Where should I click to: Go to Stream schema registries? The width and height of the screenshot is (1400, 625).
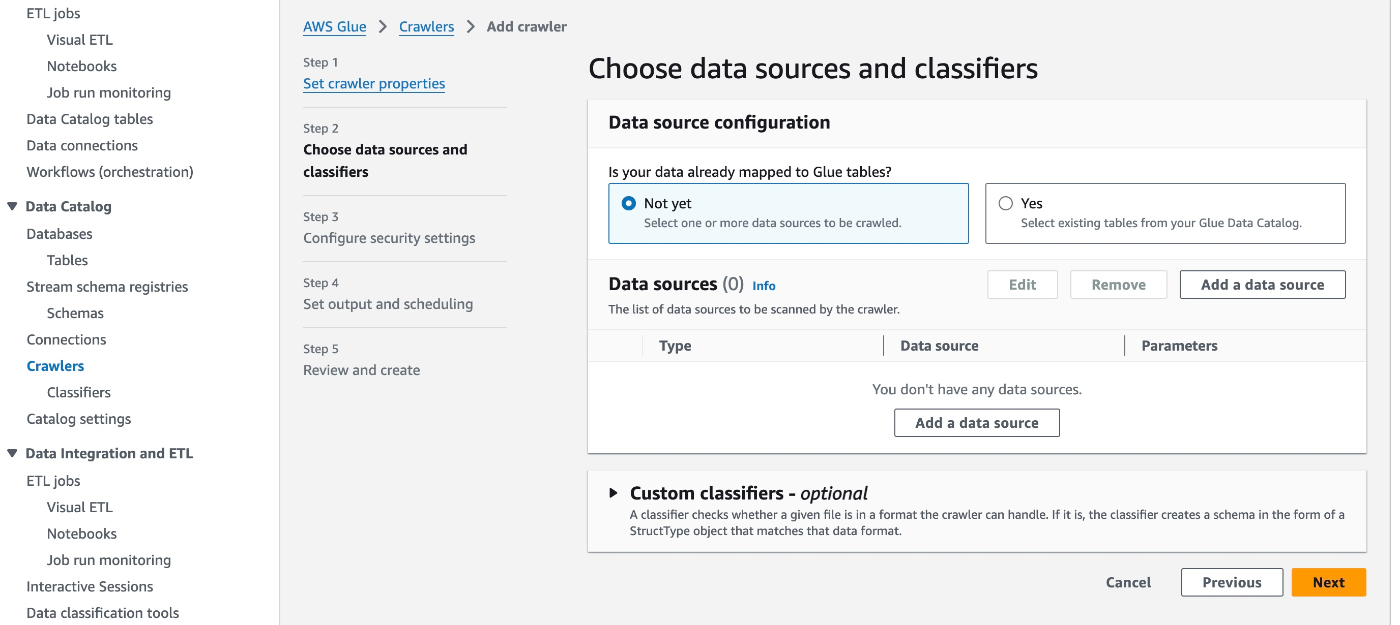[107, 287]
